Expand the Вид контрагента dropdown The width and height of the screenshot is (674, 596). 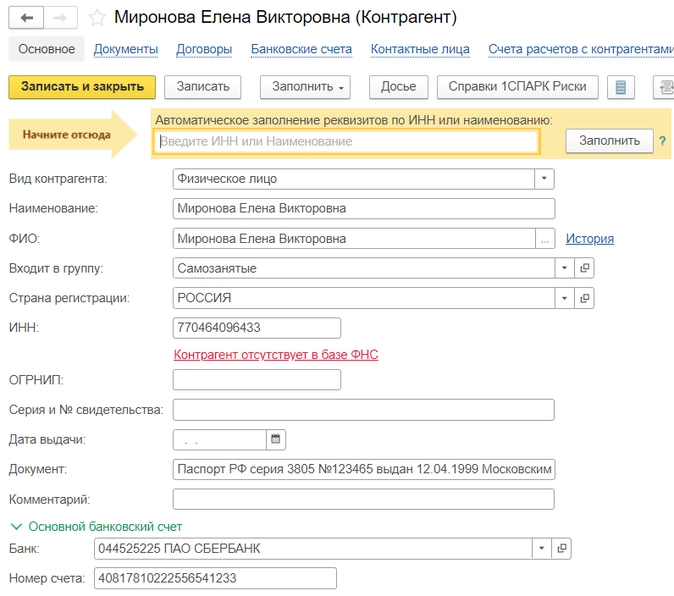pyautogui.click(x=544, y=179)
